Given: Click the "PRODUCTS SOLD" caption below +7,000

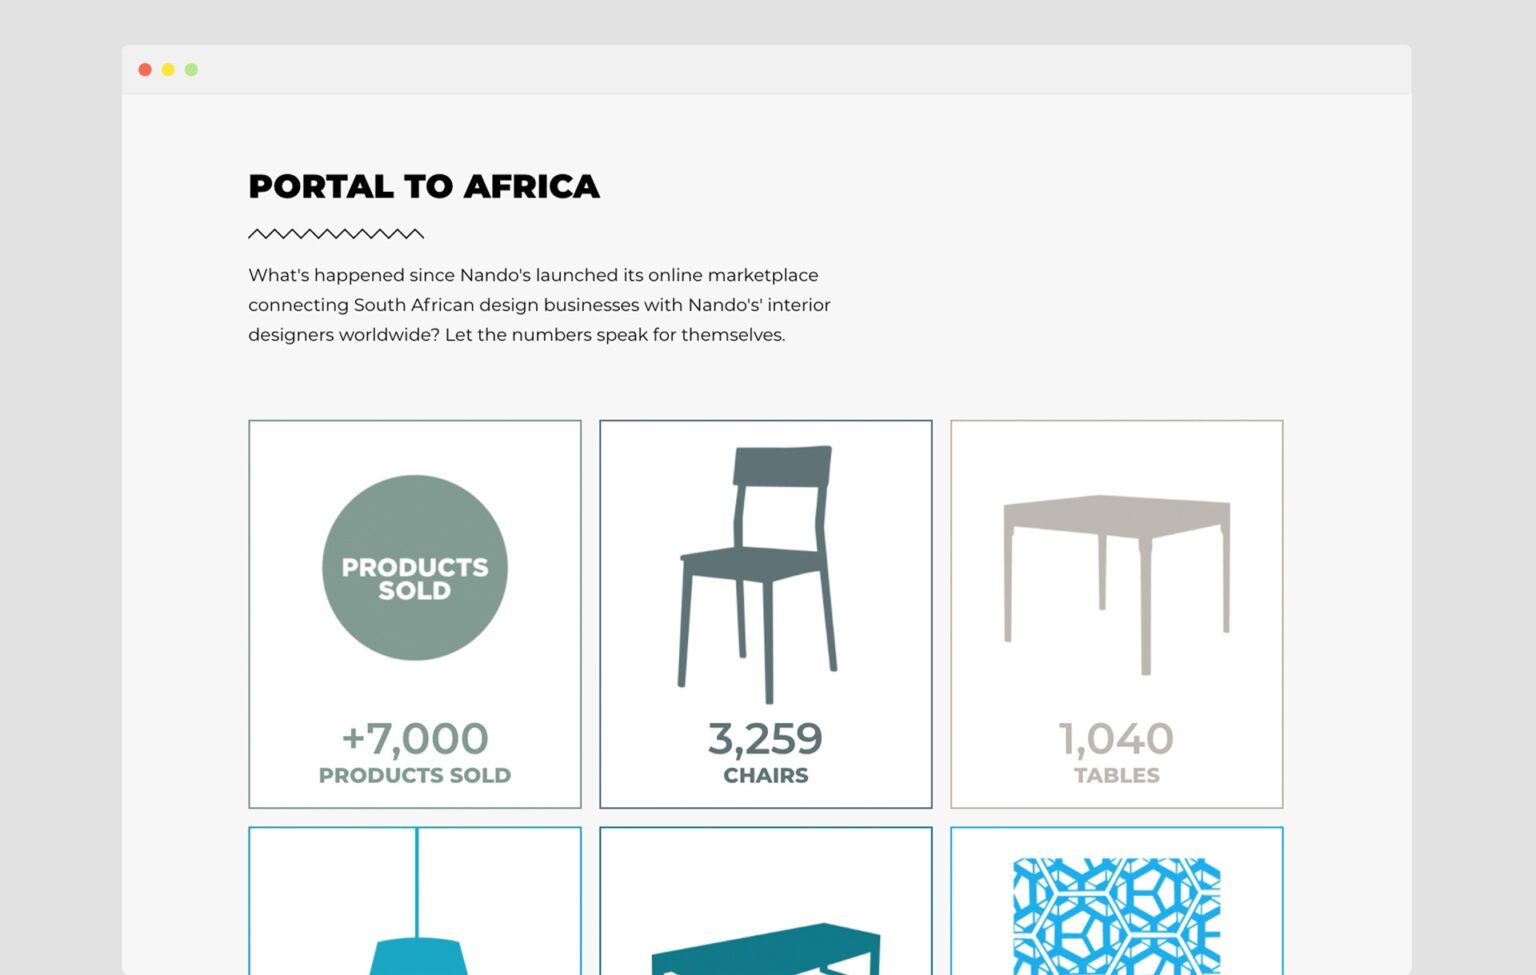Looking at the screenshot, I should [x=414, y=776].
